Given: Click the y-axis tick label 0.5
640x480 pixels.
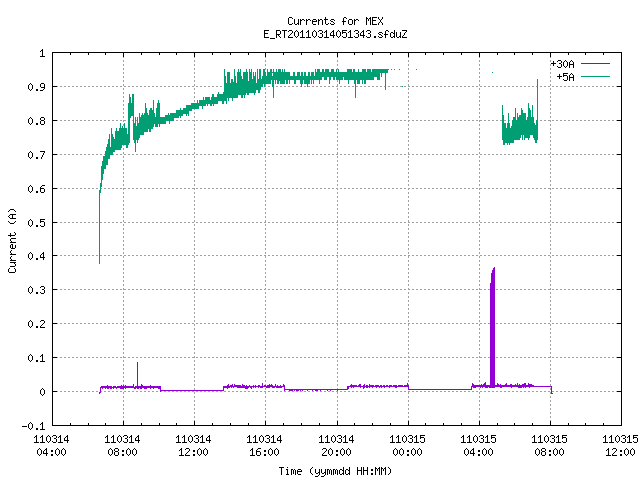Looking at the screenshot, I should [x=36, y=222].
